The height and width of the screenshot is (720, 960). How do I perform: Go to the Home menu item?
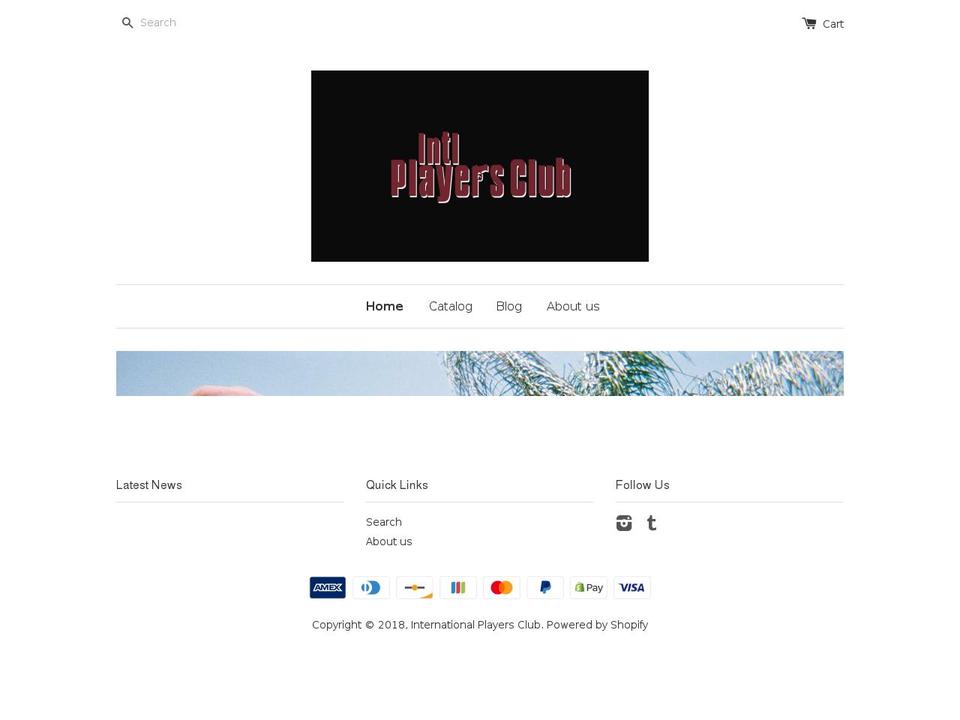pyautogui.click(x=384, y=306)
